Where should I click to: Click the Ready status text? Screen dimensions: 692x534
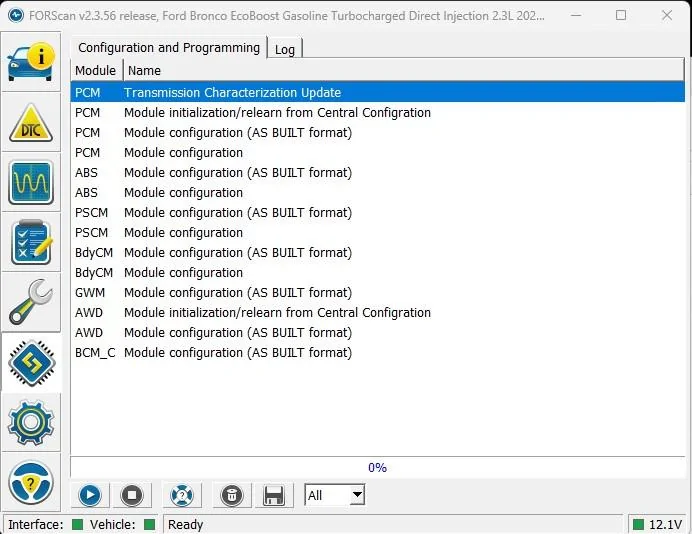click(x=185, y=524)
